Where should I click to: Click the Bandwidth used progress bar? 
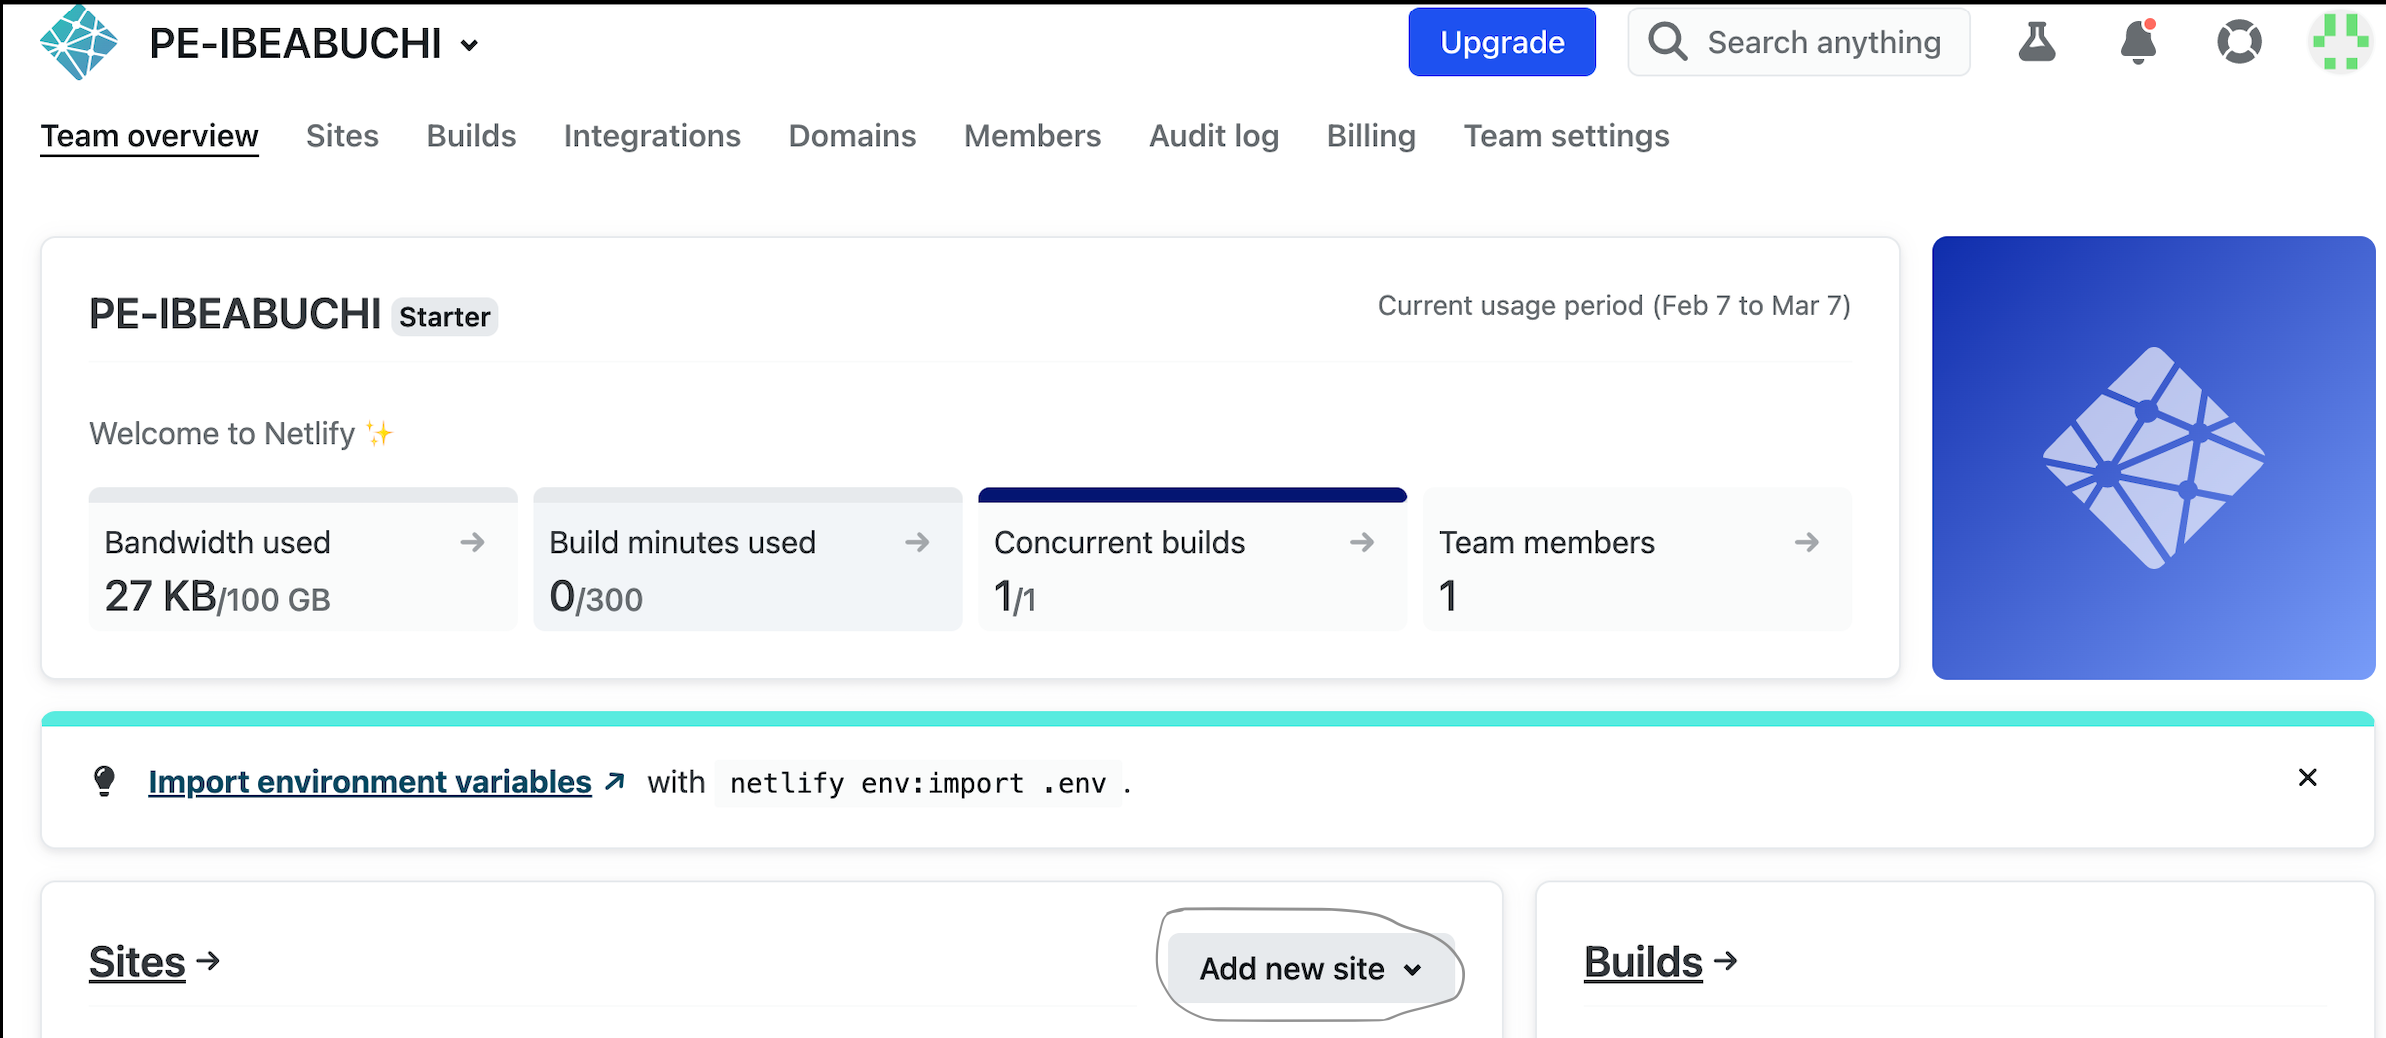pyautogui.click(x=303, y=495)
